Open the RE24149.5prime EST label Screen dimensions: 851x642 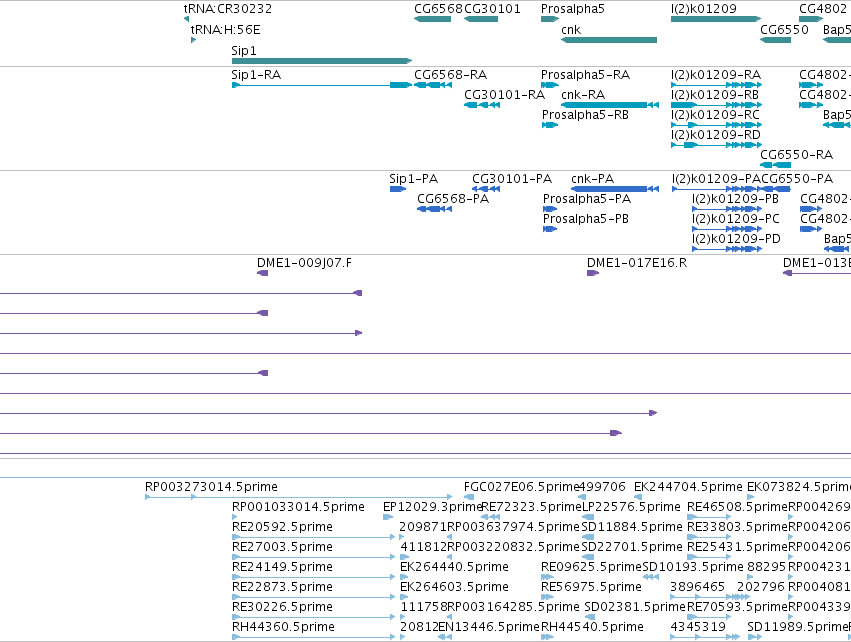(x=282, y=567)
